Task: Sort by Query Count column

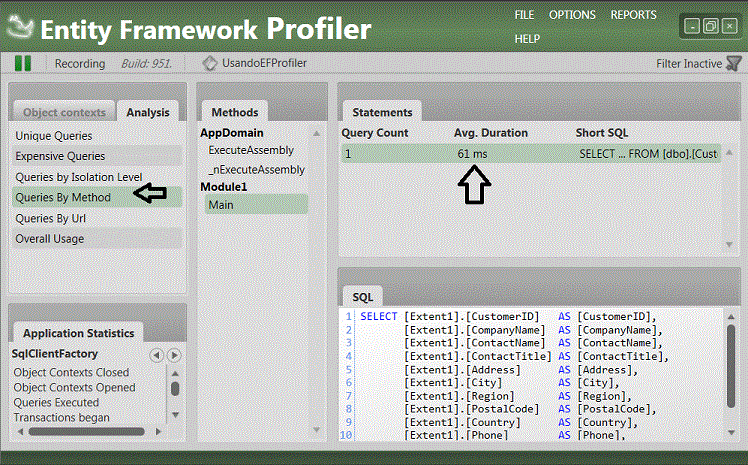Action: (375, 133)
